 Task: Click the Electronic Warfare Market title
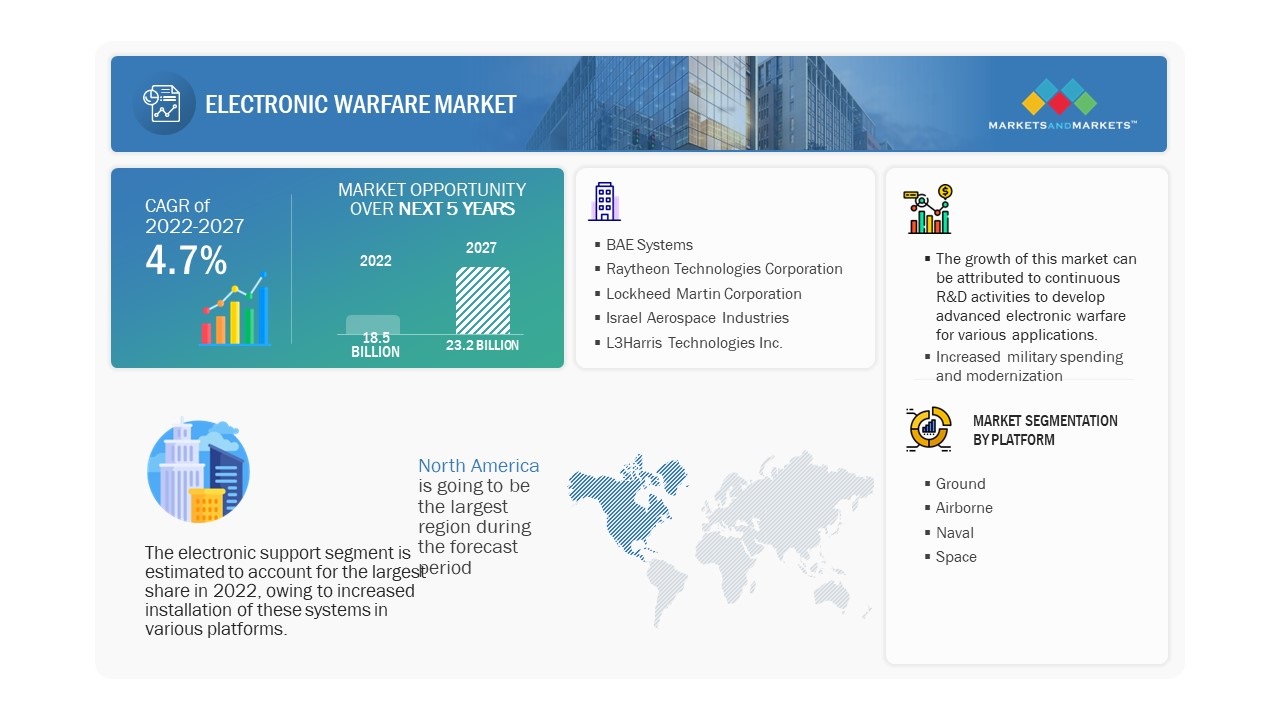361,104
